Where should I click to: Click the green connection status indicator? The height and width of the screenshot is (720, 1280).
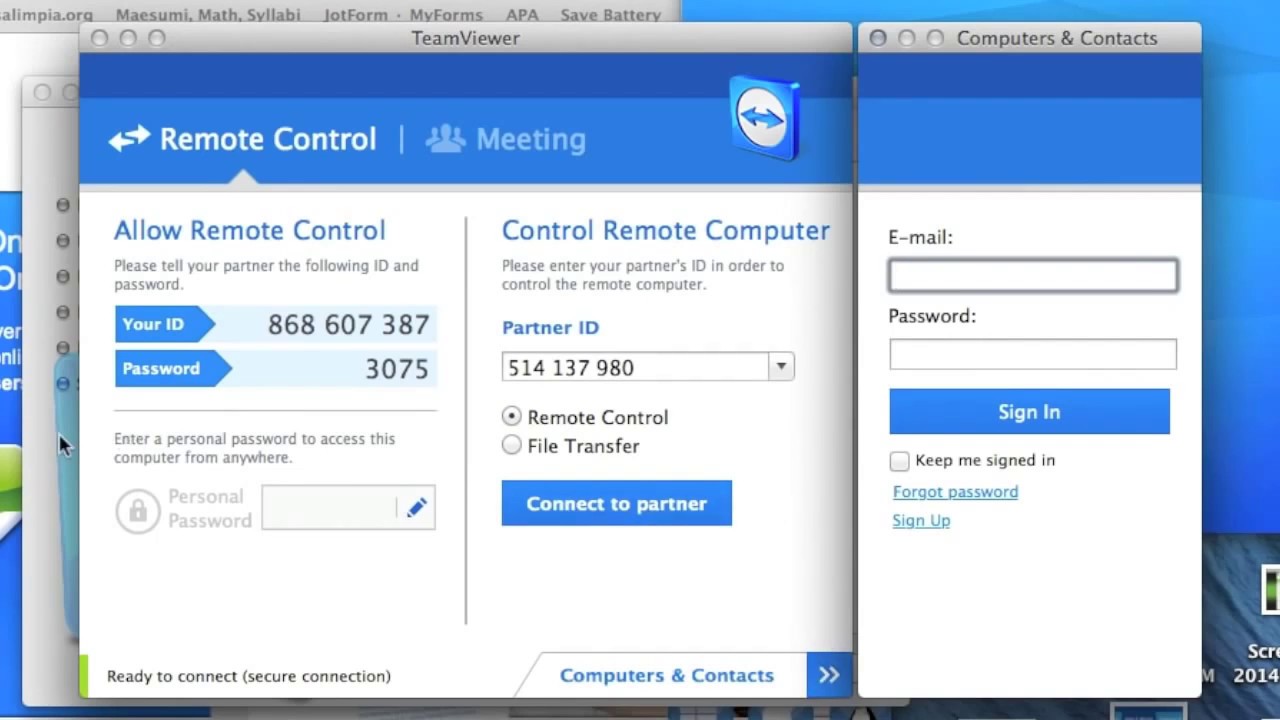tap(84, 675)
